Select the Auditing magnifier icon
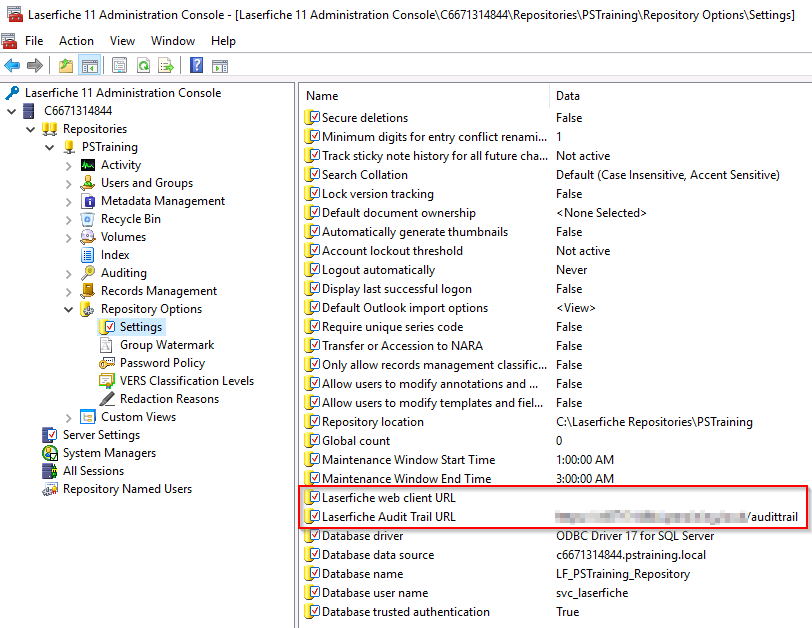The image size is (812, 628). click(x=88, y=273)
